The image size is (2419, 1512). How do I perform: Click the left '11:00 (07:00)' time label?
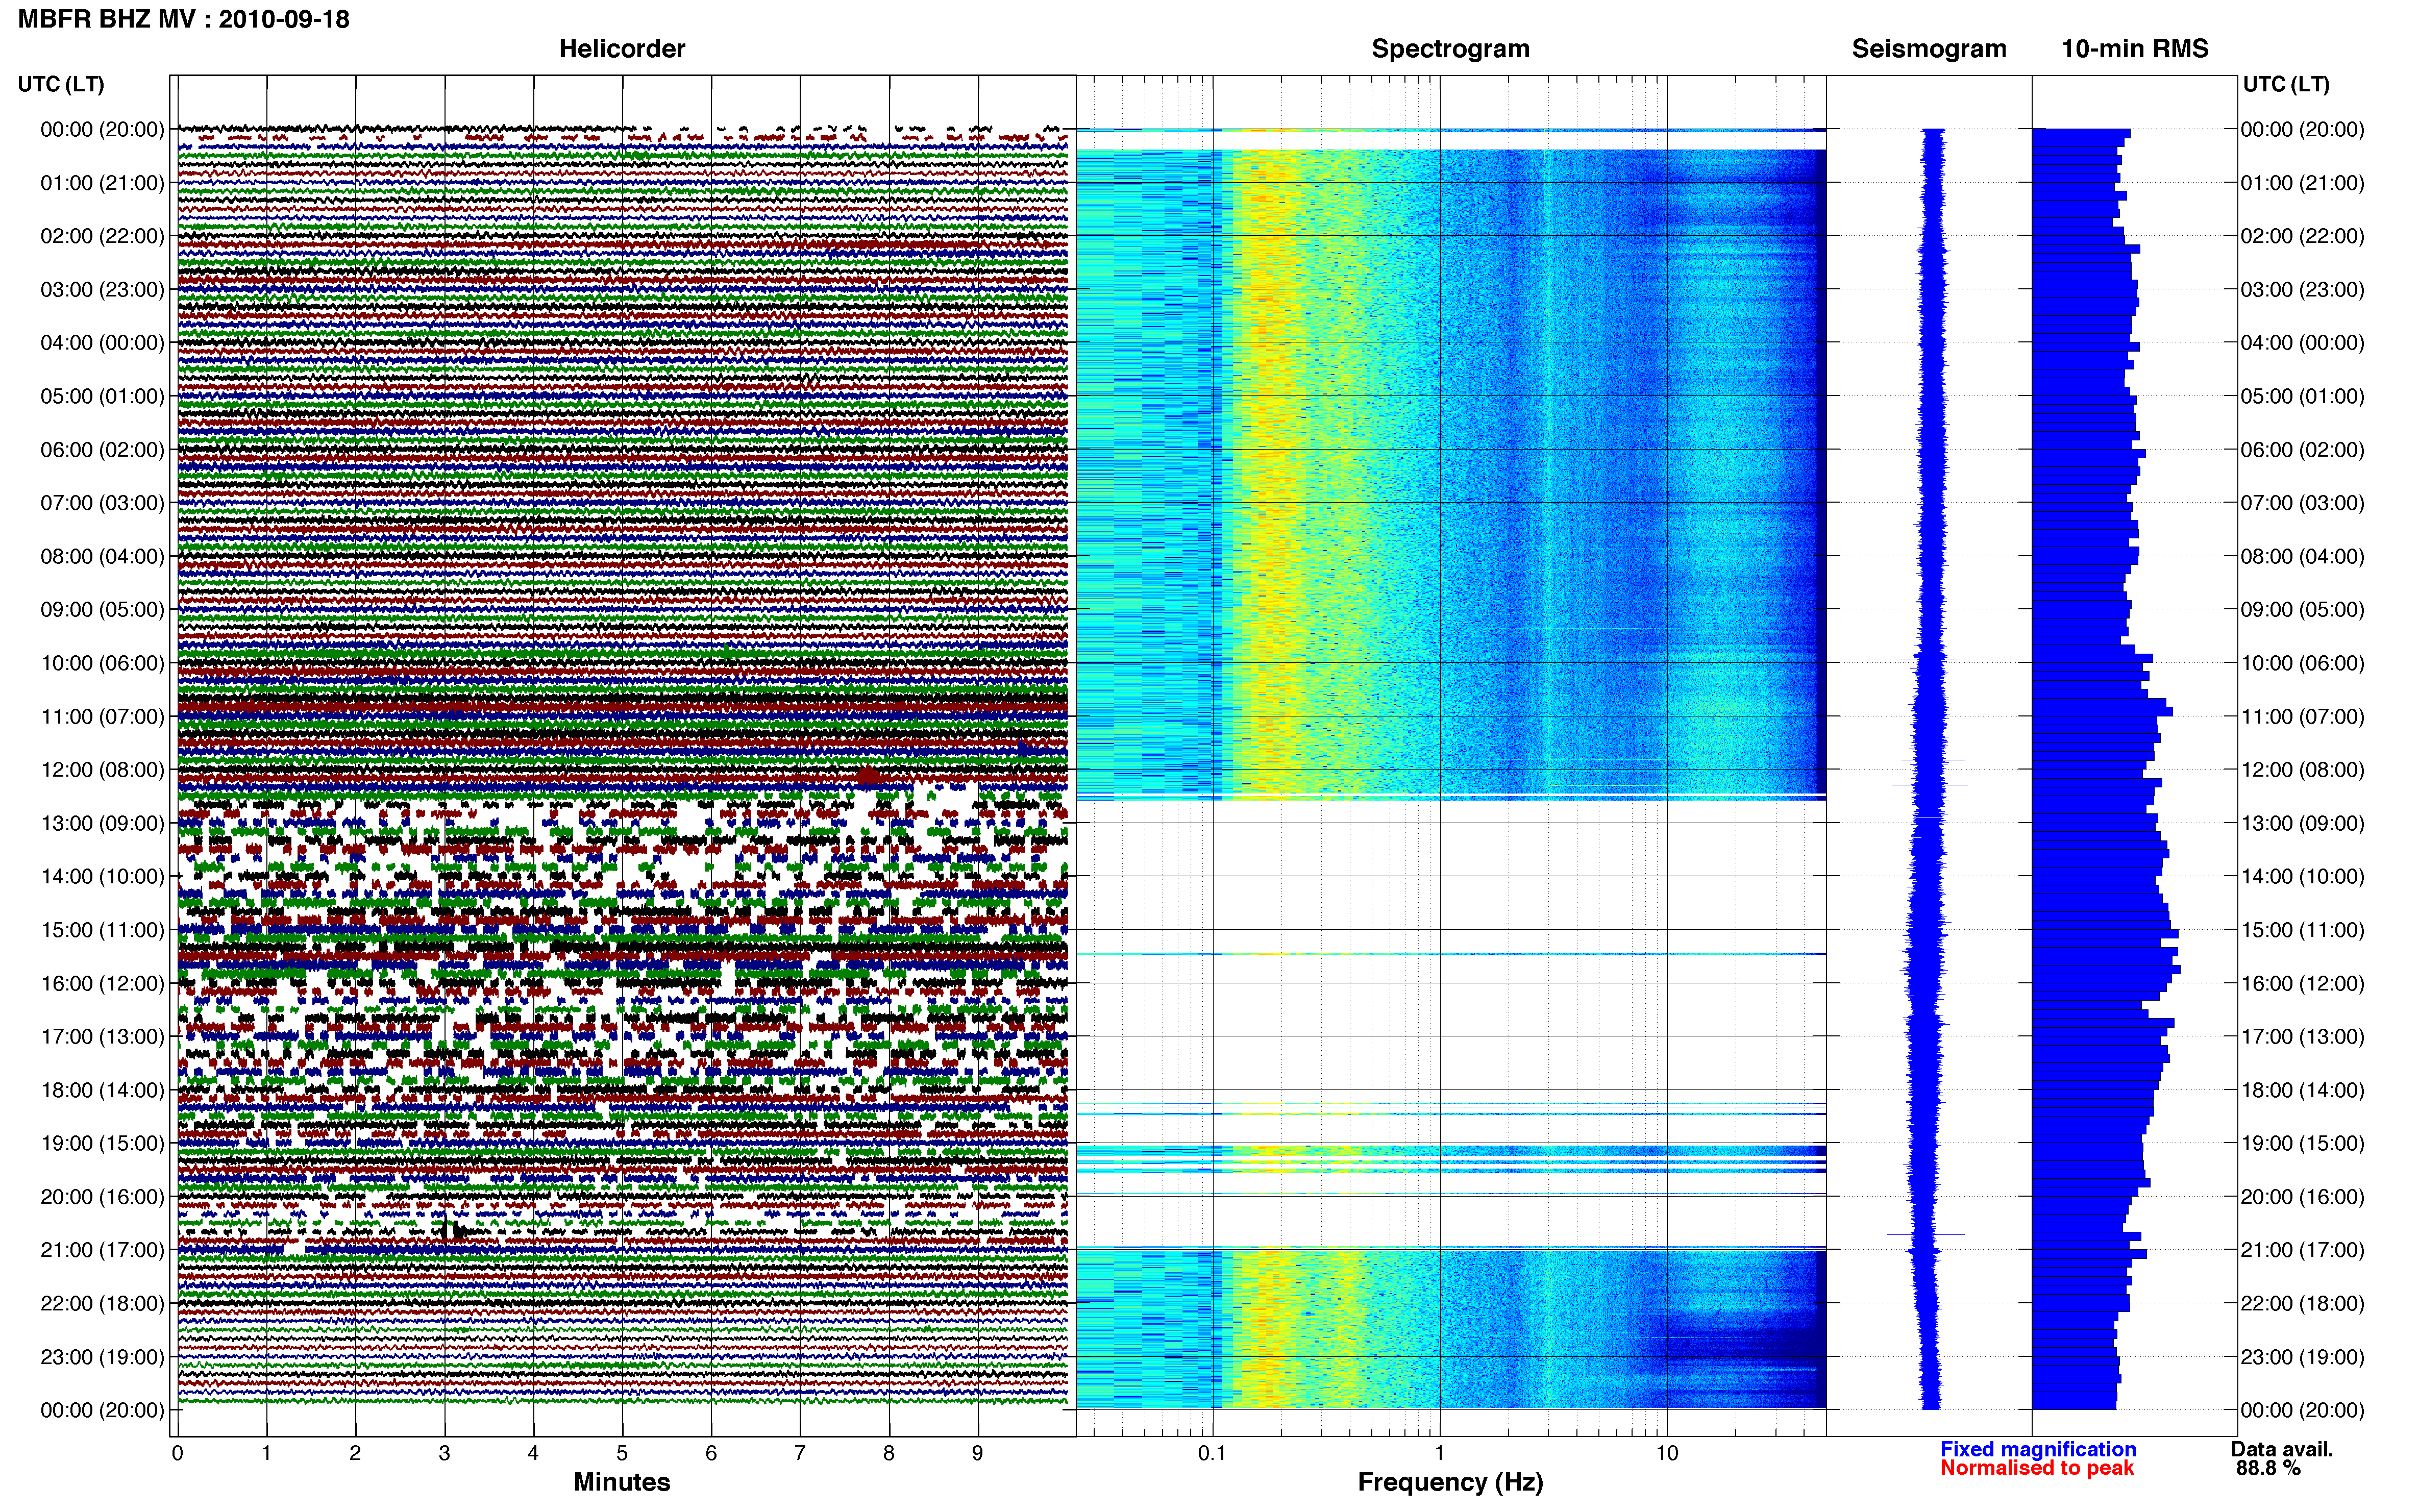pyautogui.click(x=102, y=717)
